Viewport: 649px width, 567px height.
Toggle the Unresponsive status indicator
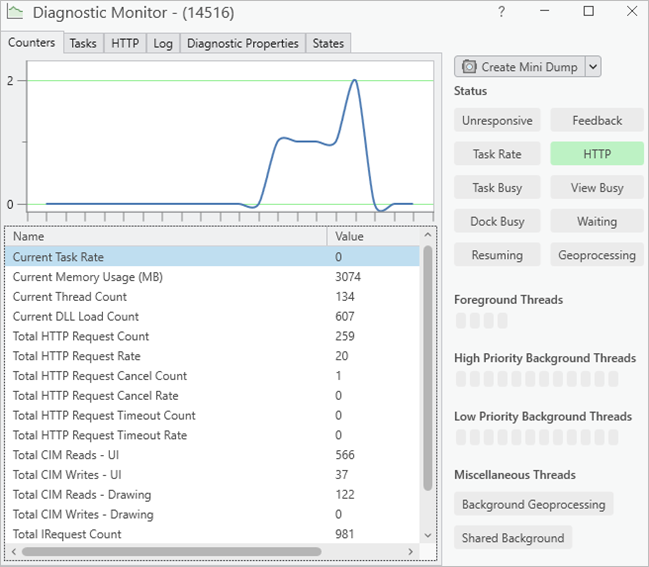pyautogui.click(x=497, y=121)
